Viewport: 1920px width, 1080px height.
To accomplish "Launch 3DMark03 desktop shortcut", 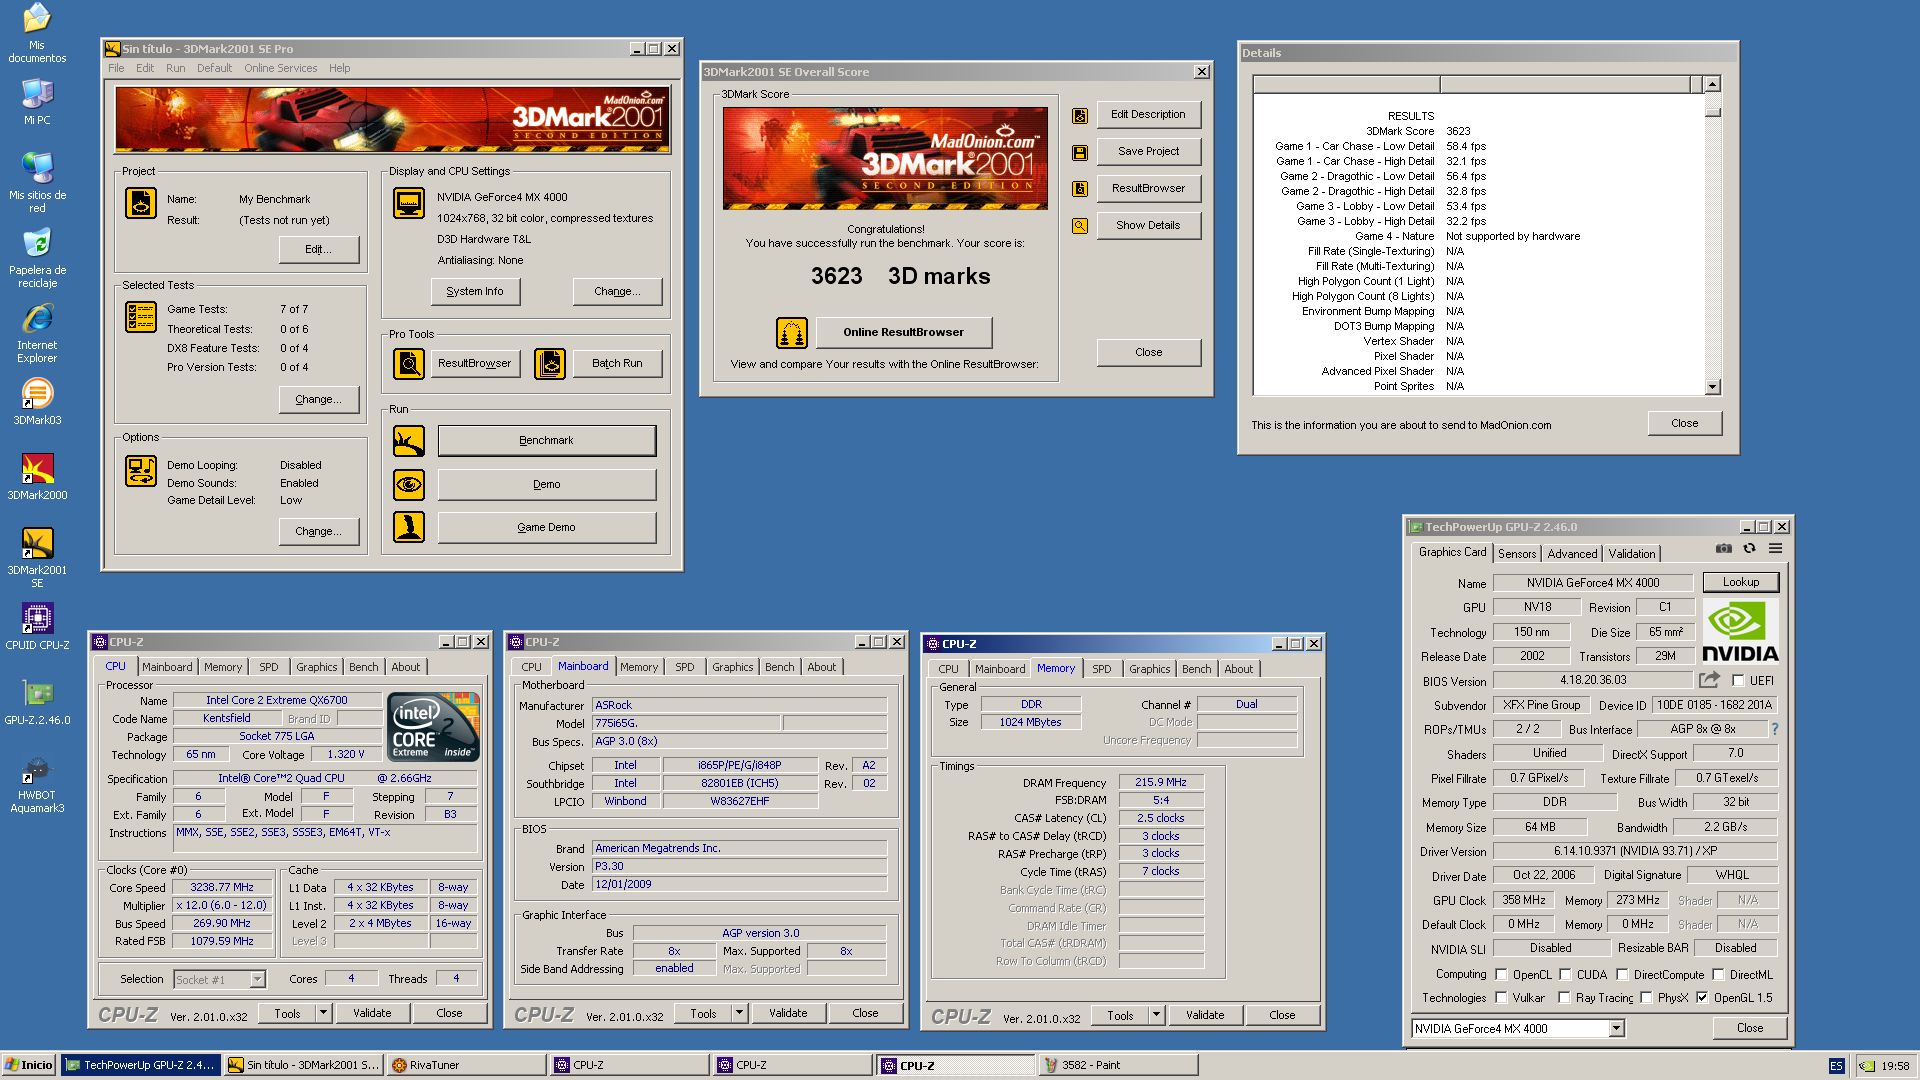I will click(x=37, y=402).
